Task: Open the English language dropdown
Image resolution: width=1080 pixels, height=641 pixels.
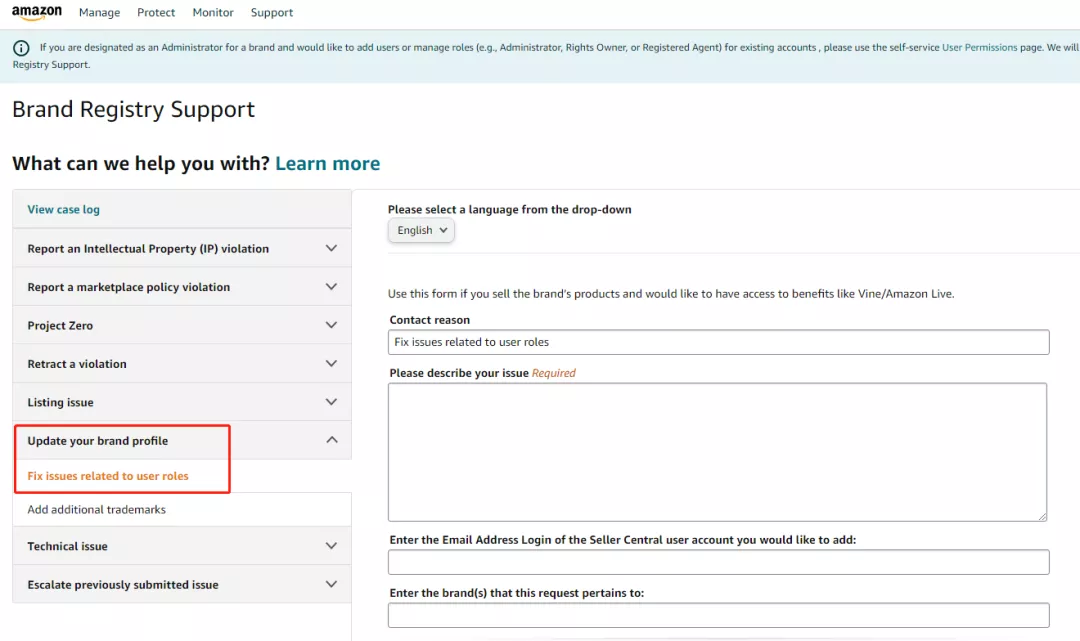Action: pos(421,231)
